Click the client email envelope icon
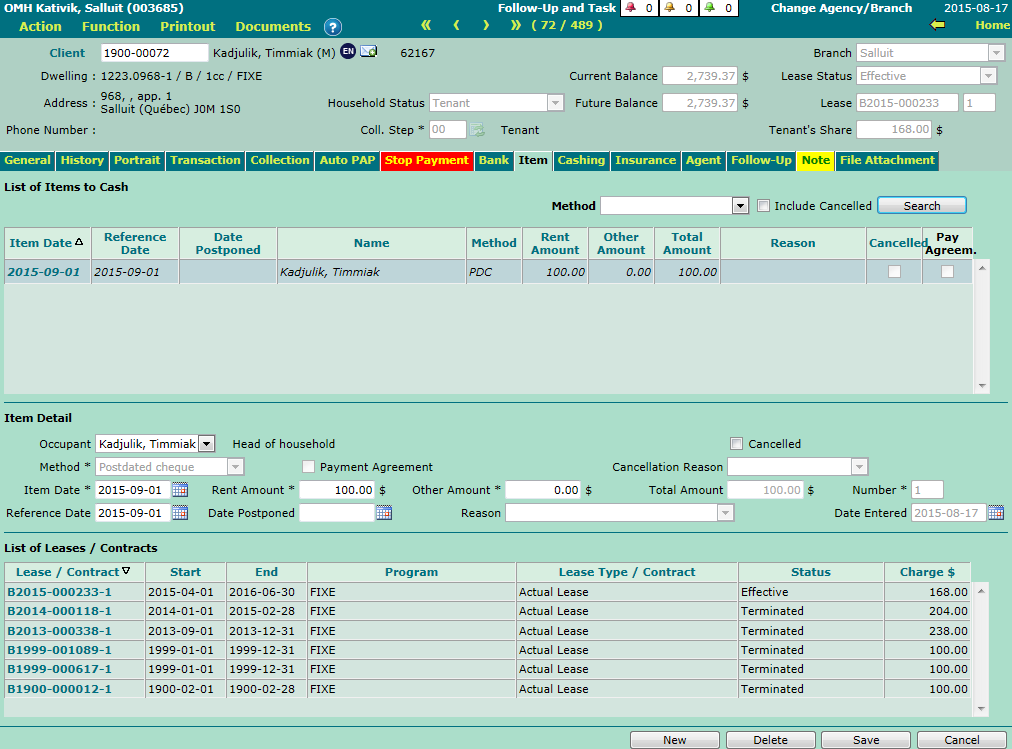 point(369,52)
